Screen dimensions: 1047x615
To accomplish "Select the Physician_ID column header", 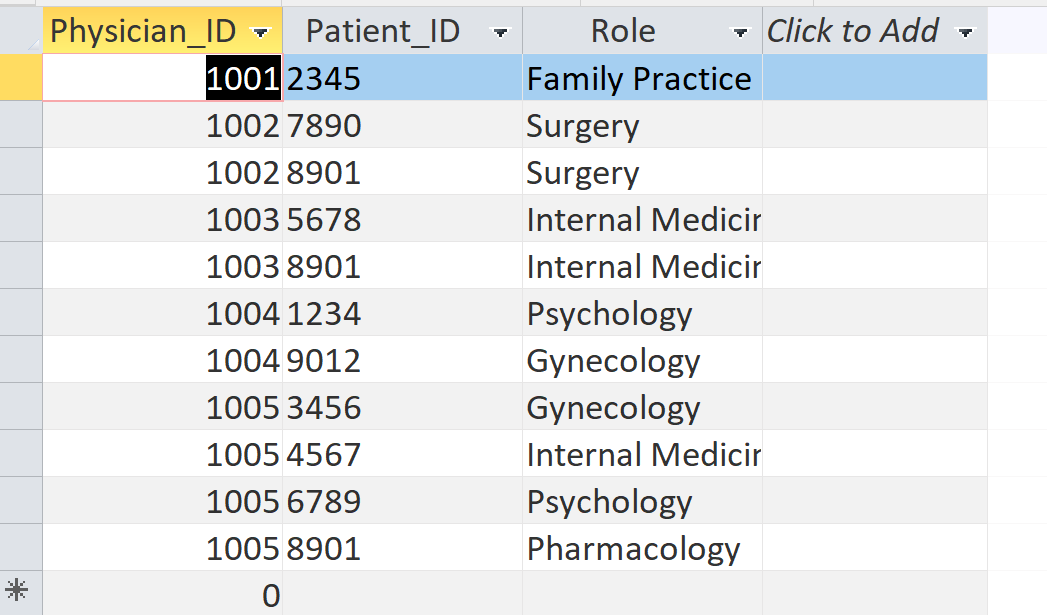I will (x=143, y=32).
